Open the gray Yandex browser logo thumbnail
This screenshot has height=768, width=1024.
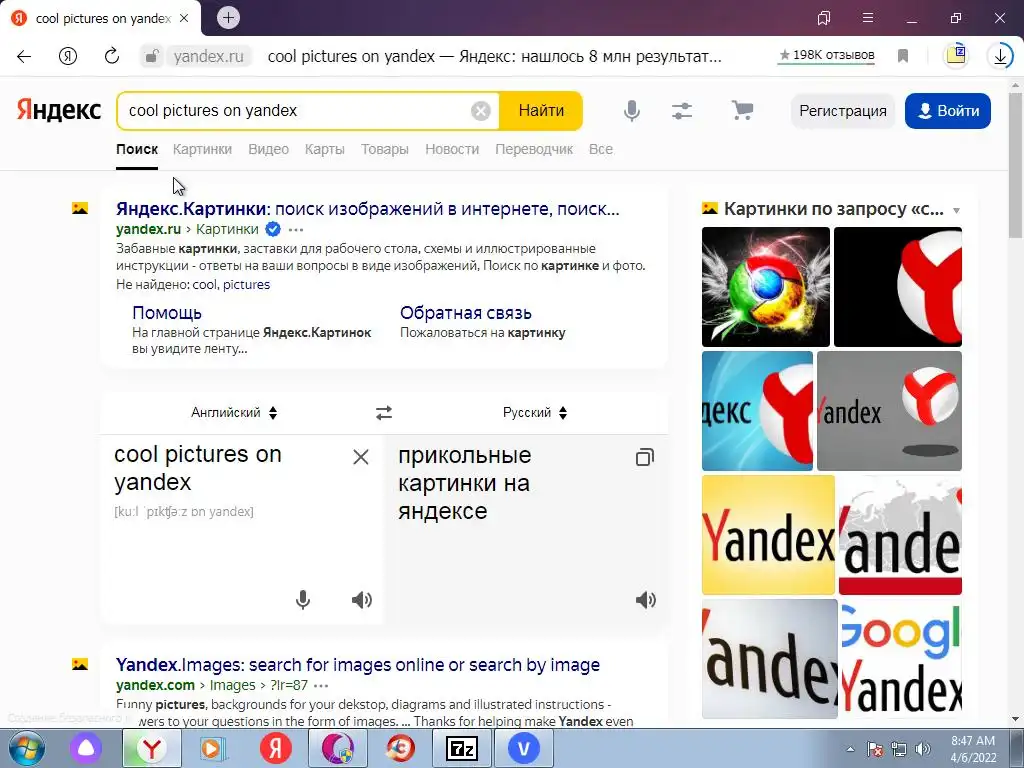[889, 411]
